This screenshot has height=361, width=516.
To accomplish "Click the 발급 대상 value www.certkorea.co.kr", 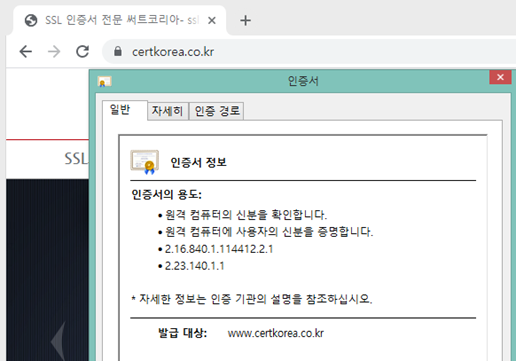I will pos(276,333).
